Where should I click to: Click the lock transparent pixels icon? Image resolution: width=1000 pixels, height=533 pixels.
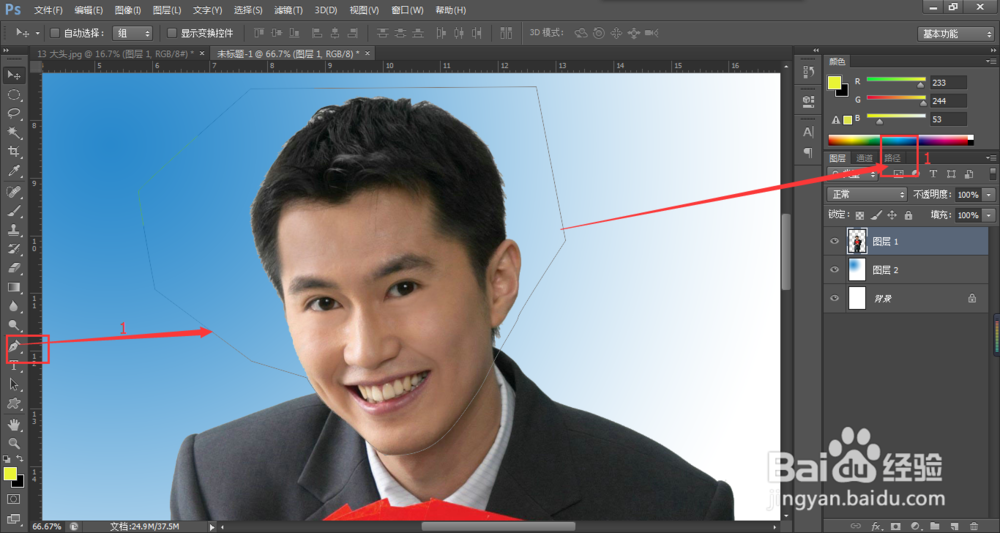pyautogui.click(x=860, y=215)
